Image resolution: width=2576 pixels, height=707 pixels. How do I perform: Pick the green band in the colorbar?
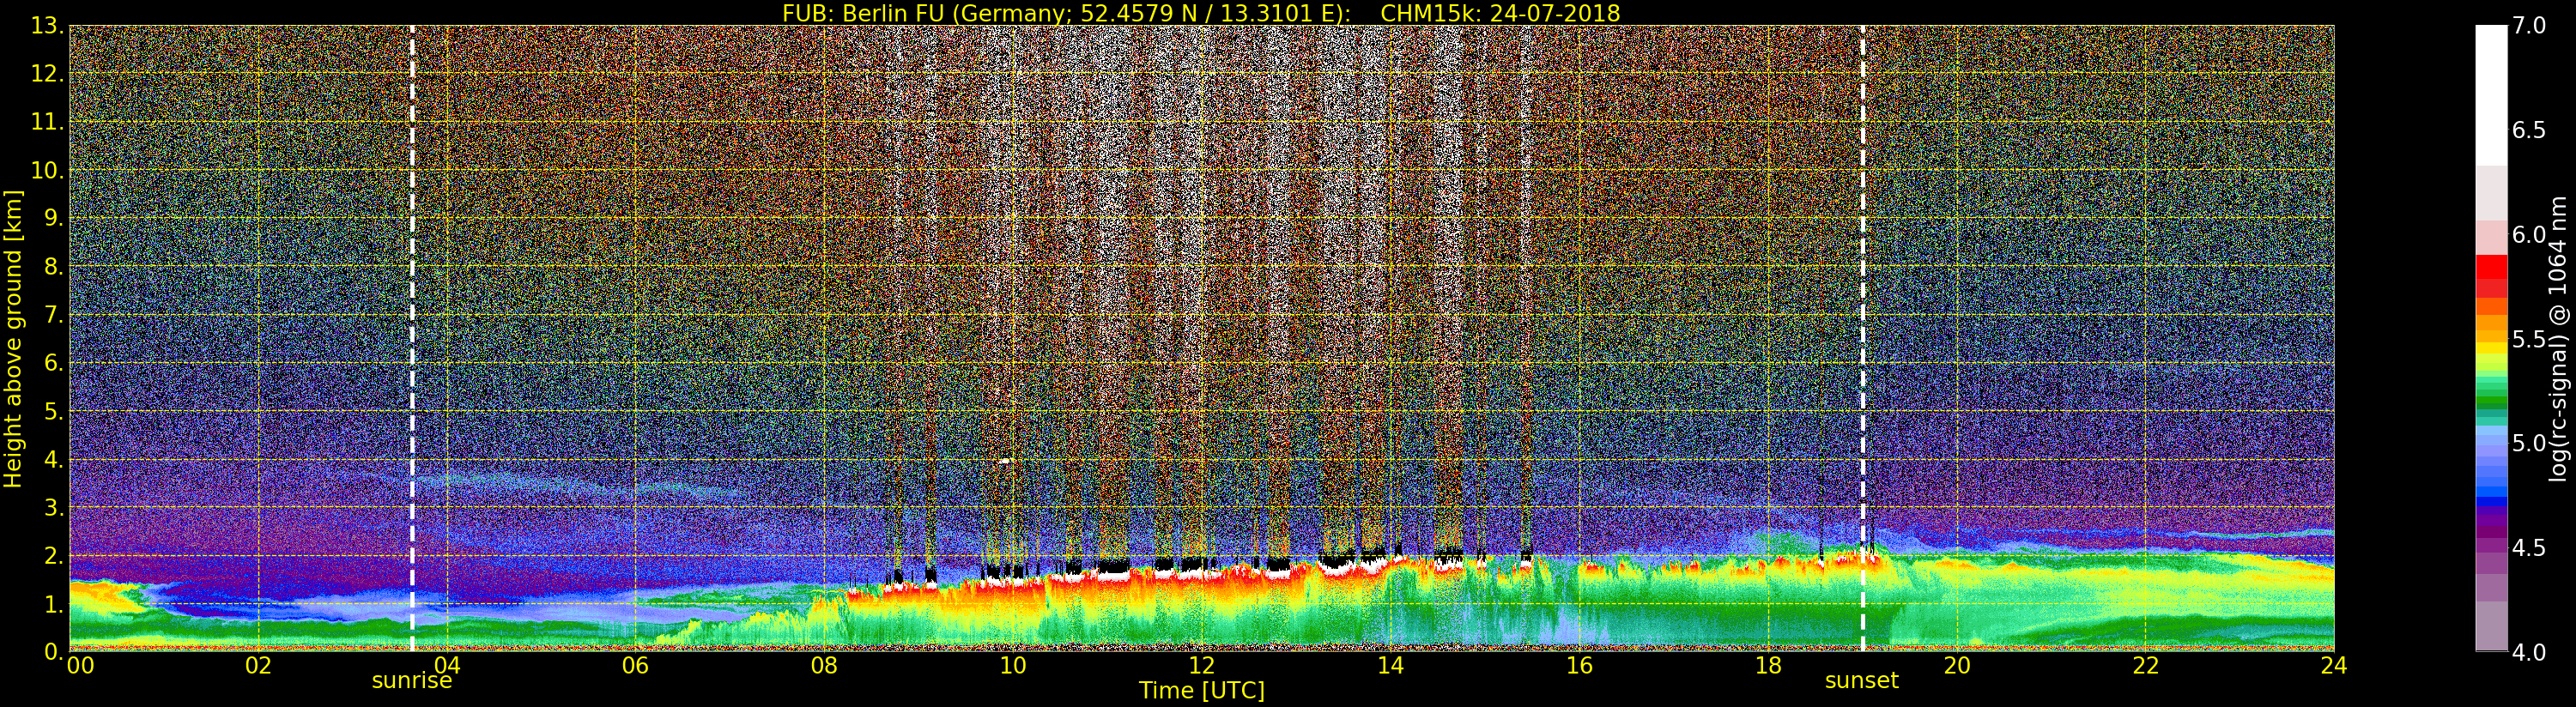2490,400
